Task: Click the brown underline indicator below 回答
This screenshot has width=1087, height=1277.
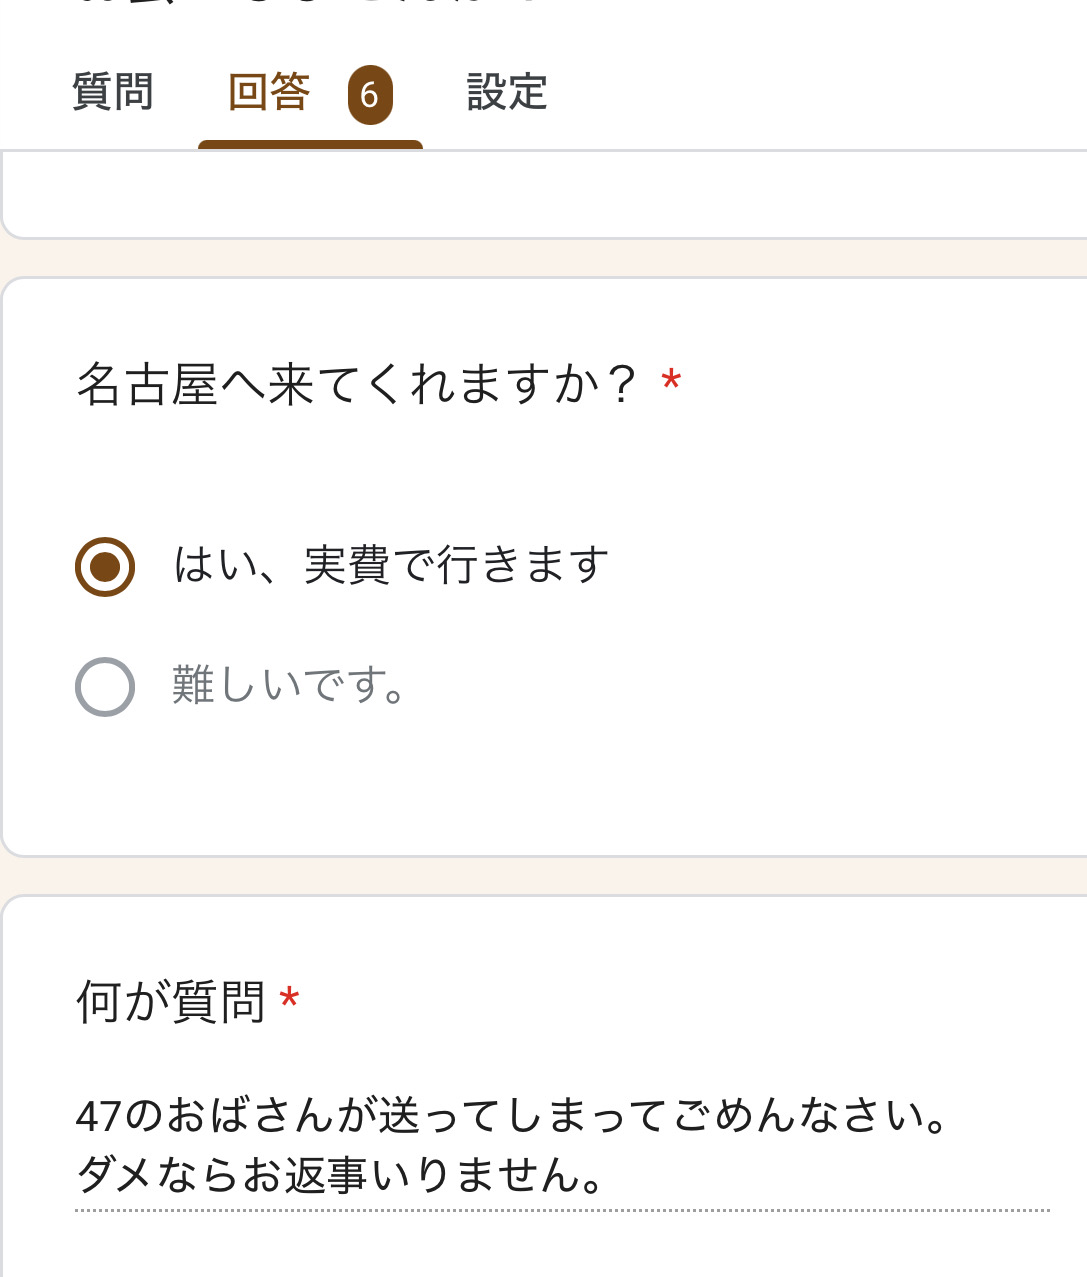Action: point(310,145)
